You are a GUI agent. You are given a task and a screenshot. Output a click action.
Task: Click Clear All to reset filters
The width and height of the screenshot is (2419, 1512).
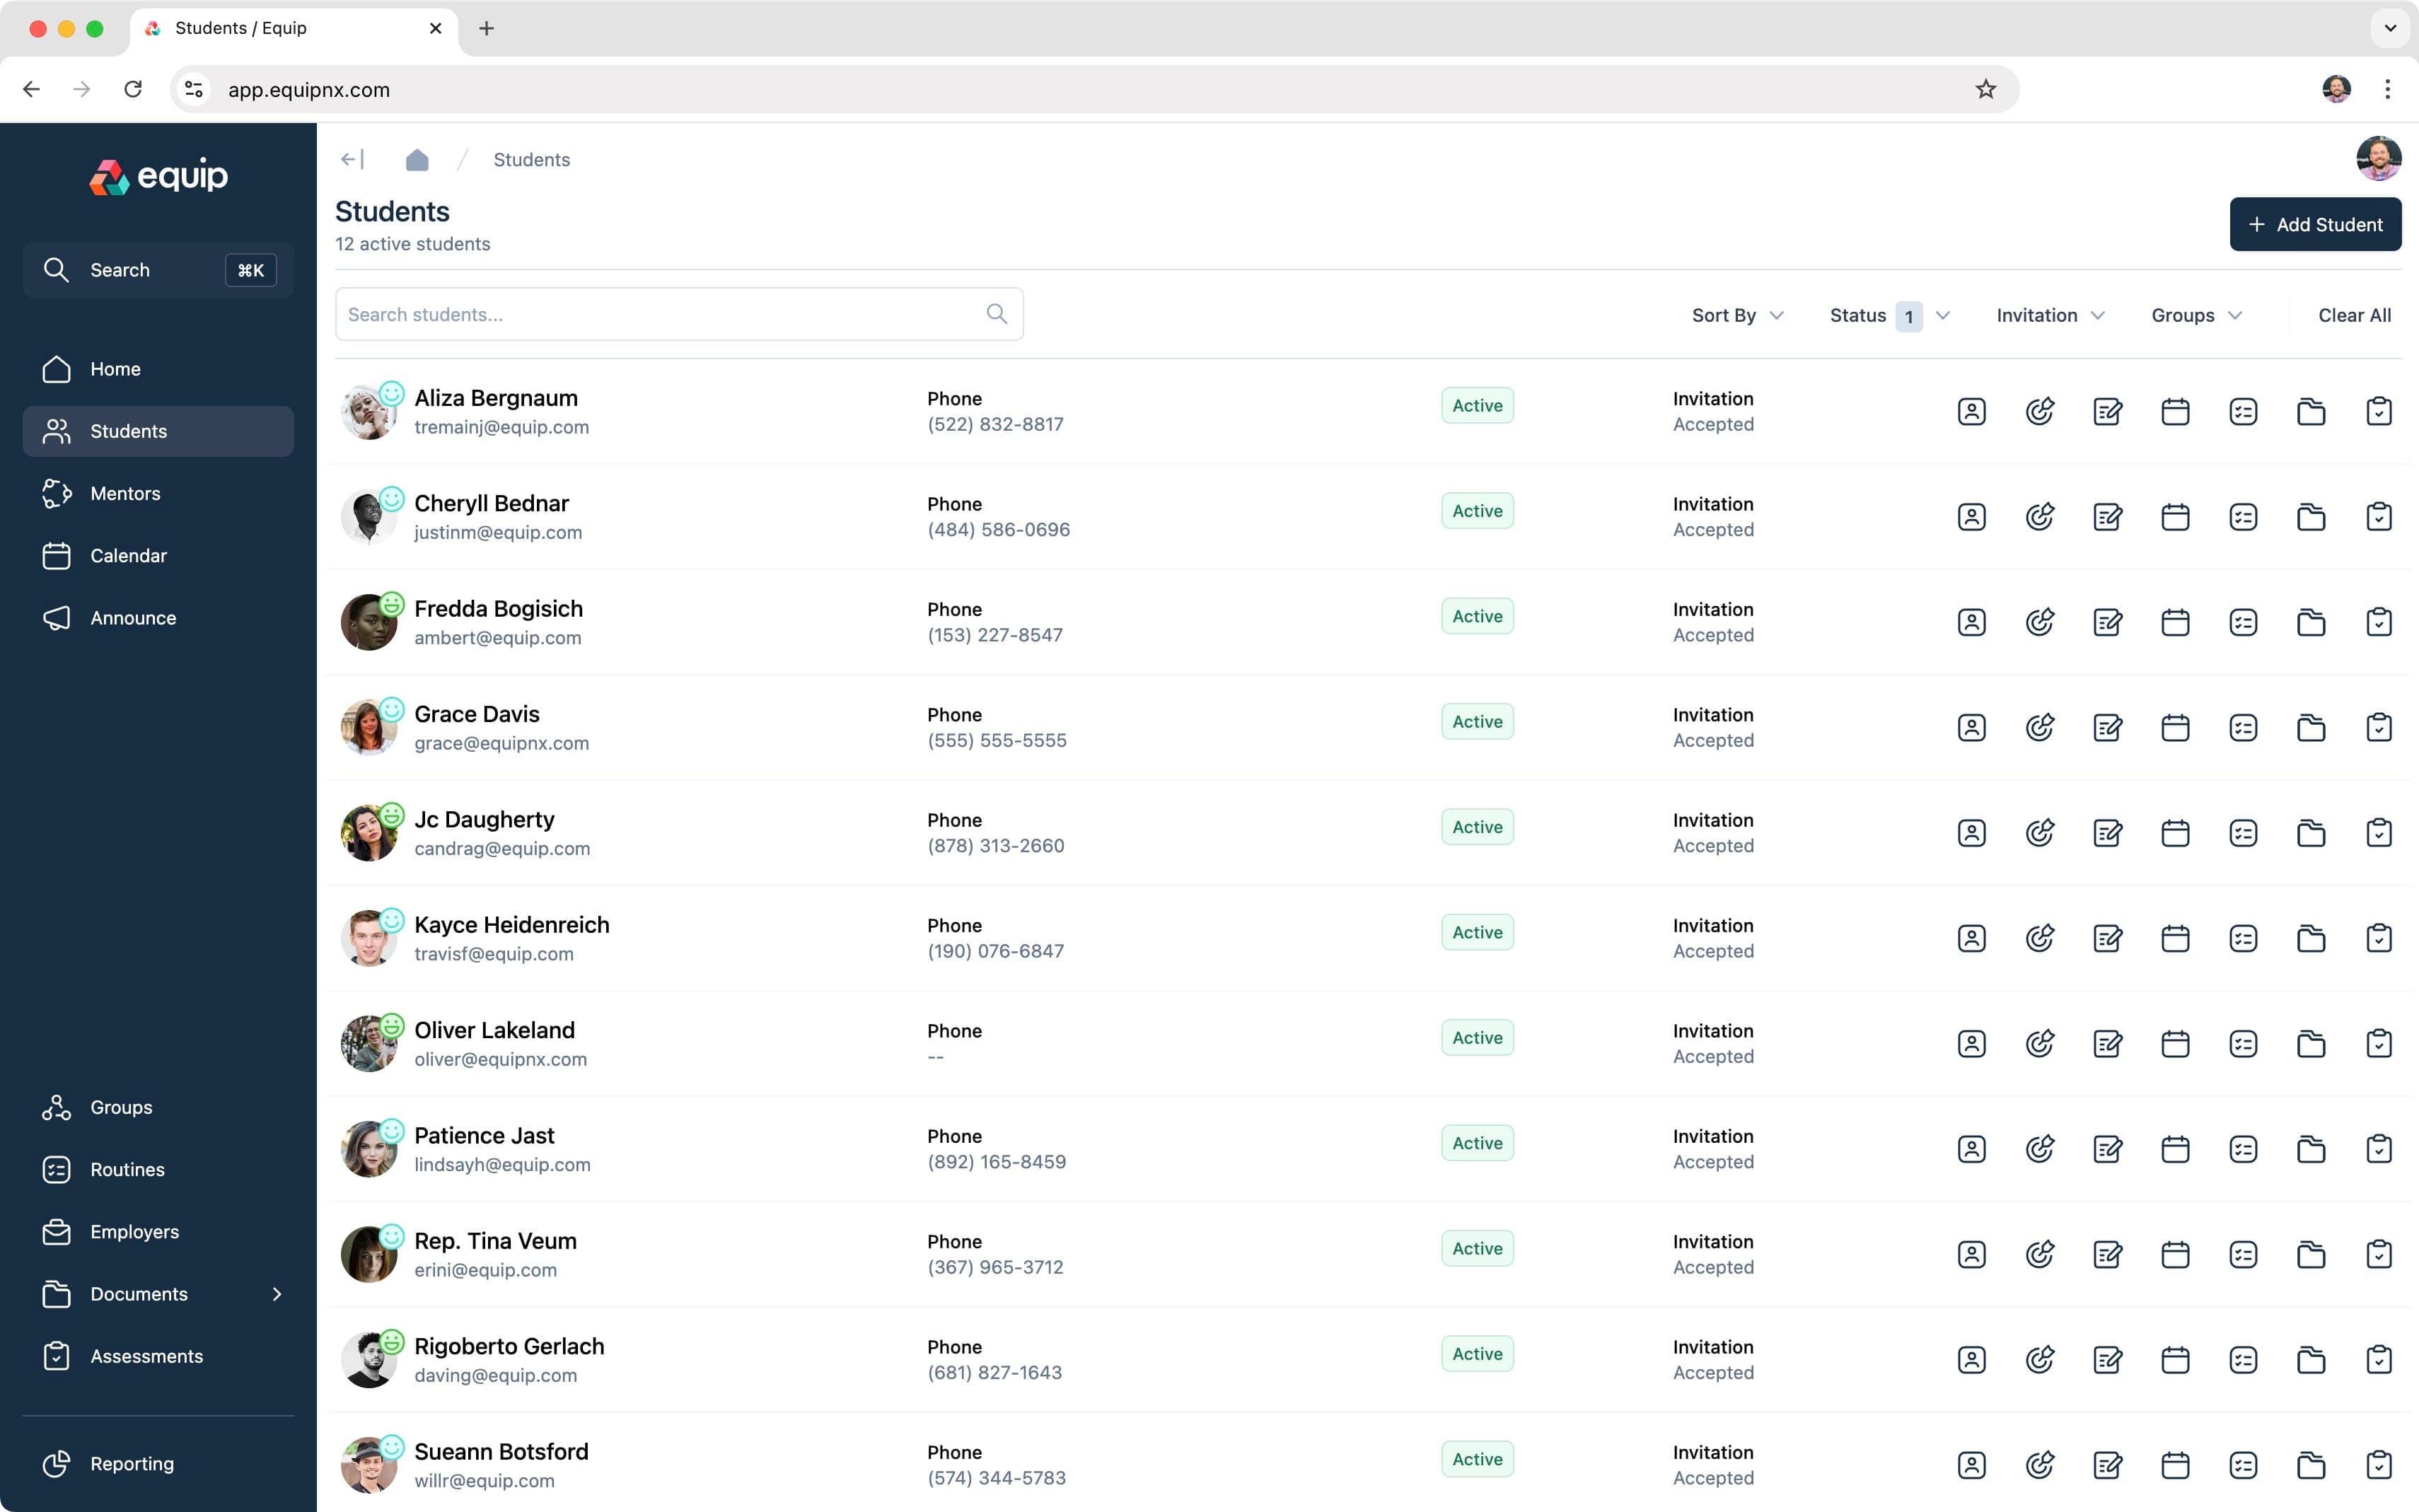point(2355,315)
